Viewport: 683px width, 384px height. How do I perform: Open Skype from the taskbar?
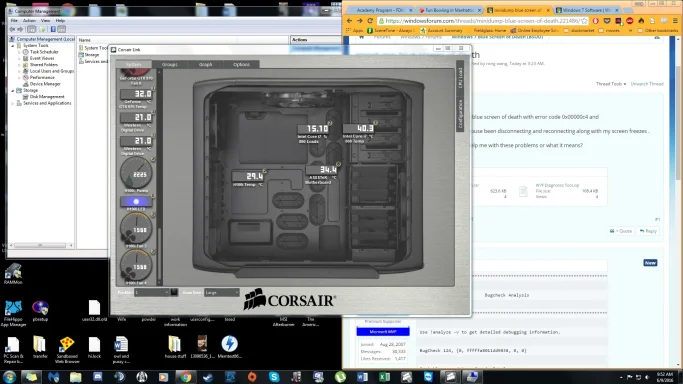pos(274,377)
